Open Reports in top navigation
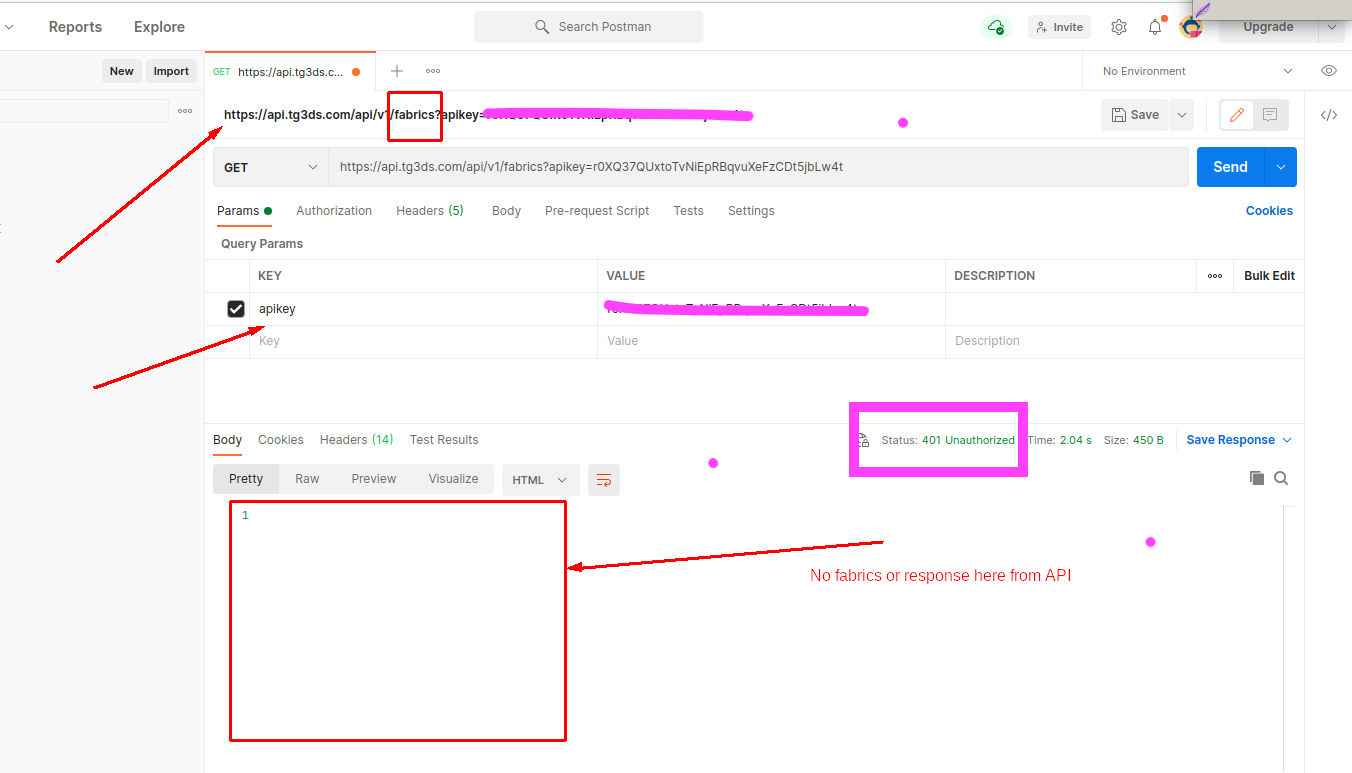 [x=75, y=27]
